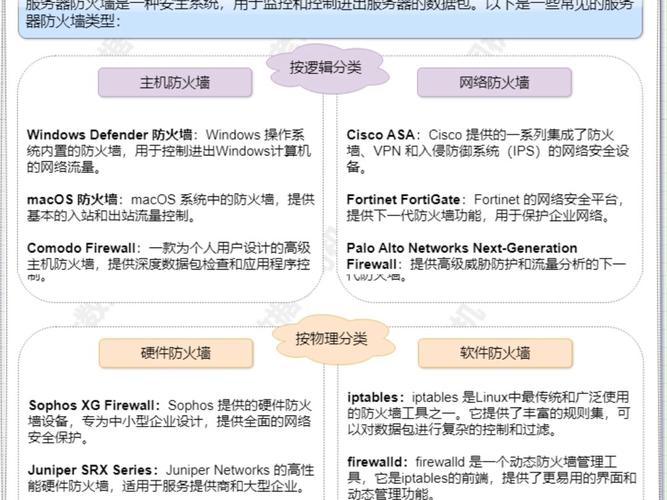Click the text 安全保护 under Sophos

[x=54, y=437]
